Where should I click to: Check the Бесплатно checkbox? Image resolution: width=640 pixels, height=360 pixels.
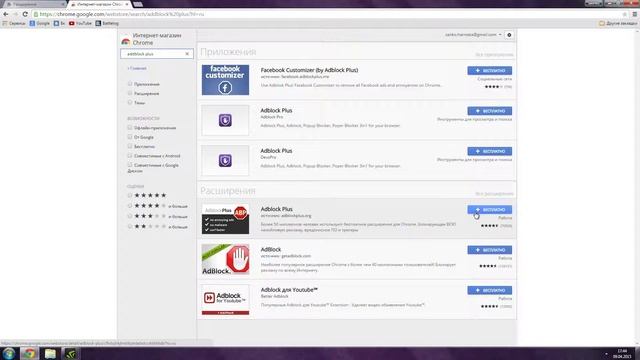(x=130, y=146)
